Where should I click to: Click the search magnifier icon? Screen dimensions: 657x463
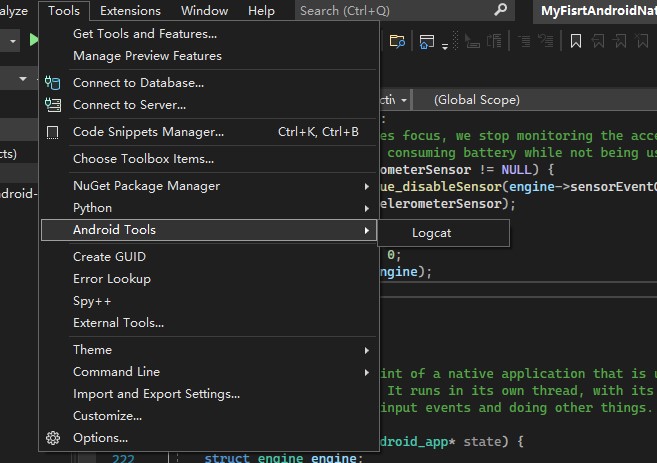(x=500, y=10)
